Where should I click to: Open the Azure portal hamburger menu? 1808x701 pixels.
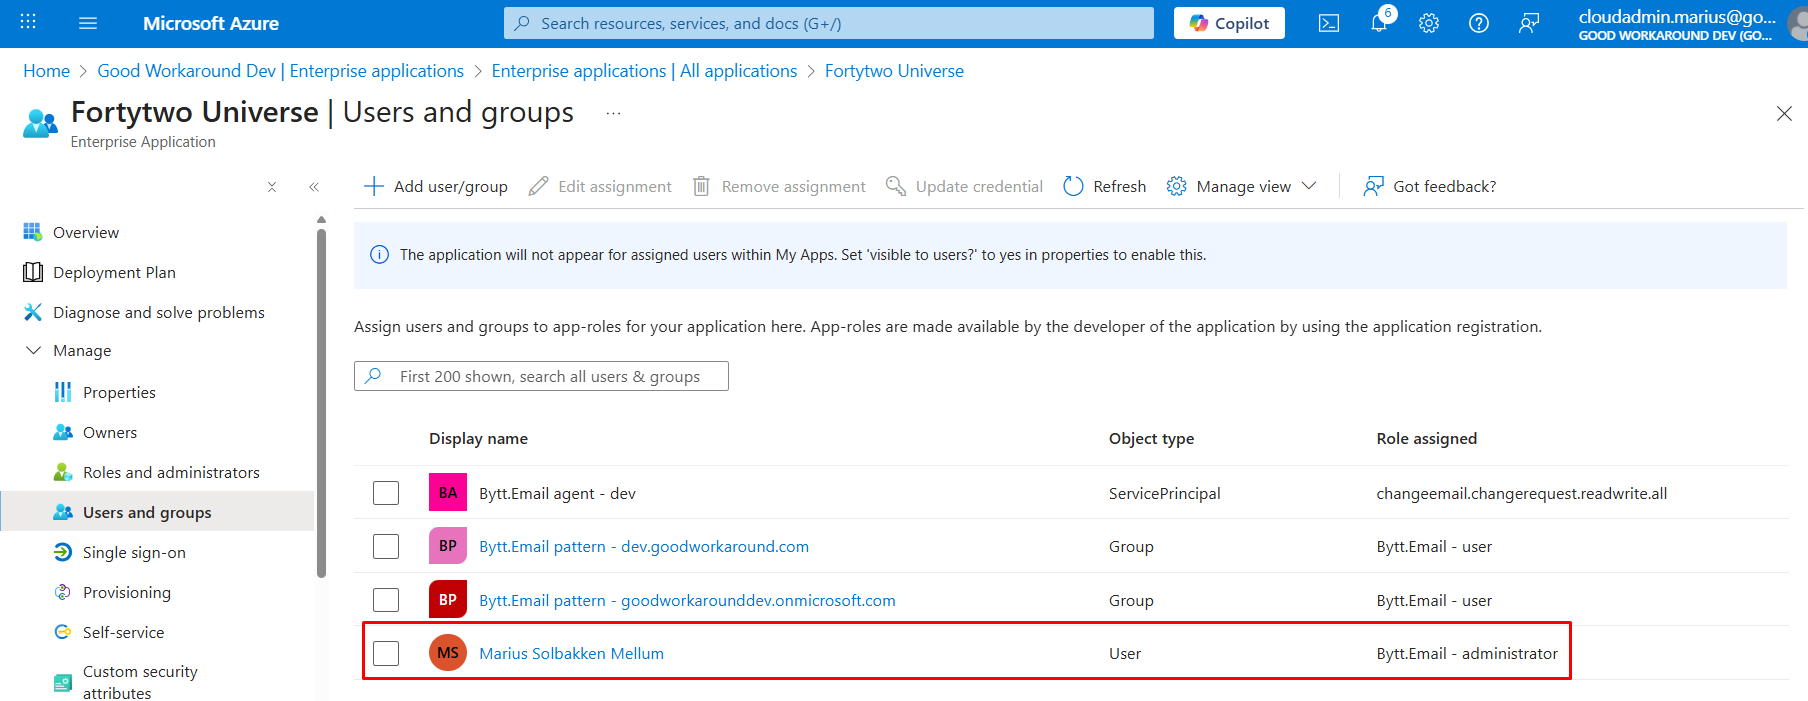coord(88,23)
